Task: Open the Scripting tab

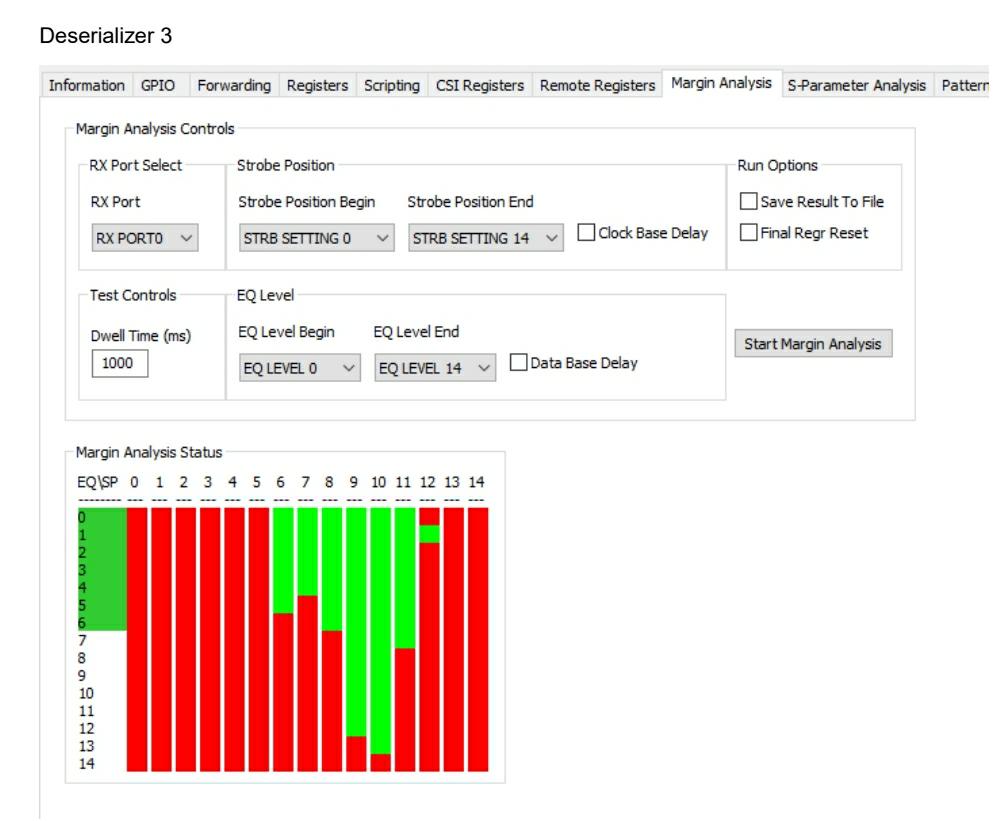Action: (x=392, y=85)
